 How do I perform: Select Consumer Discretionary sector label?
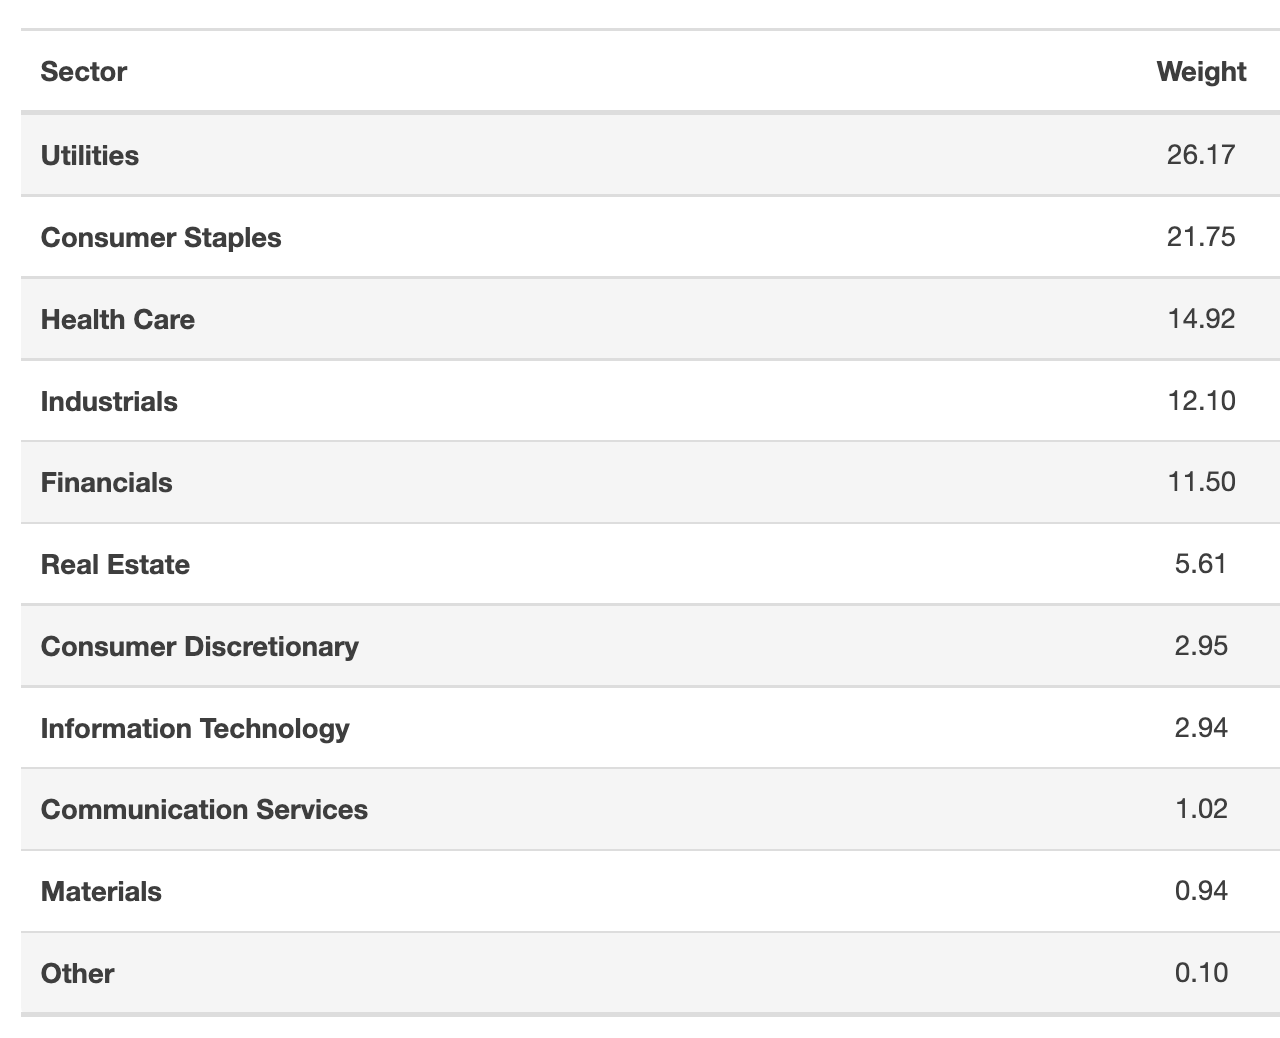pyautogui.click(x=200, y=647)
